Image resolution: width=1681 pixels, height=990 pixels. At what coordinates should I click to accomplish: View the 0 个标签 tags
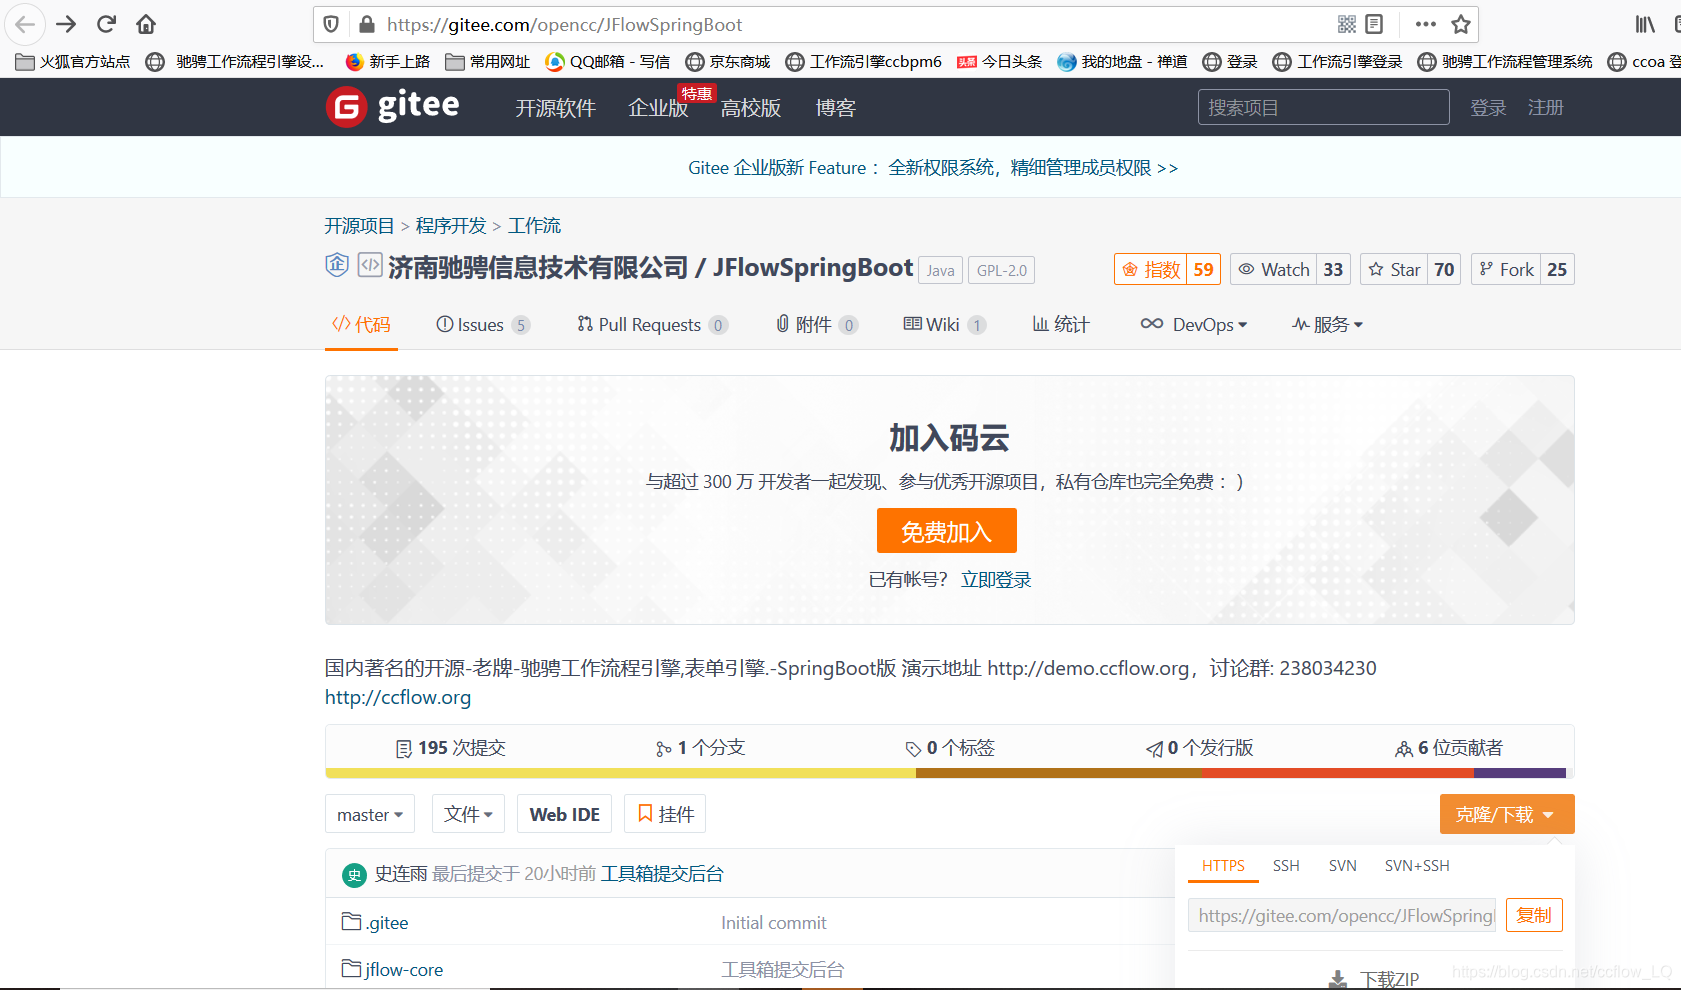[950, 748]
